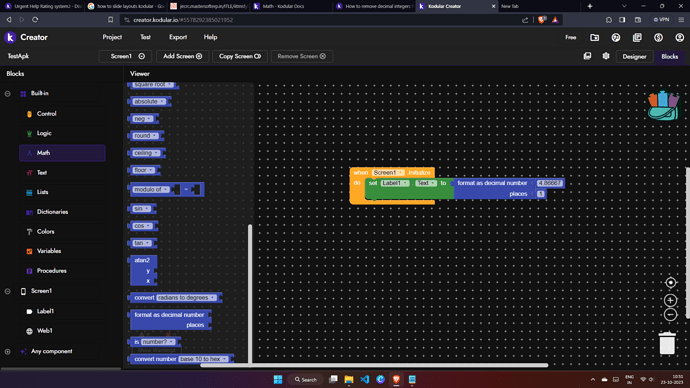Open the base 10 to hex dropdown
Screen dimensions: 690x388
click(204, 359)
